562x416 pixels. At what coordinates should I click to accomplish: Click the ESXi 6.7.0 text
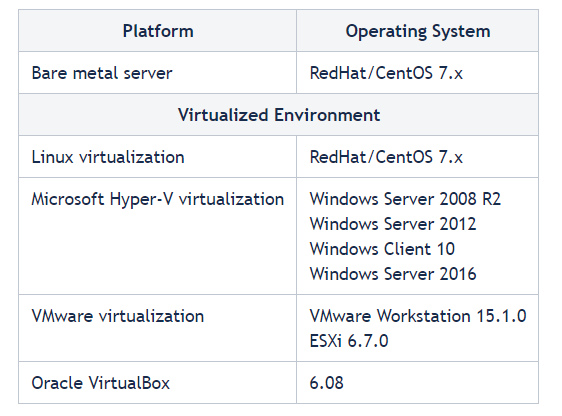click(x=349, y=341)
